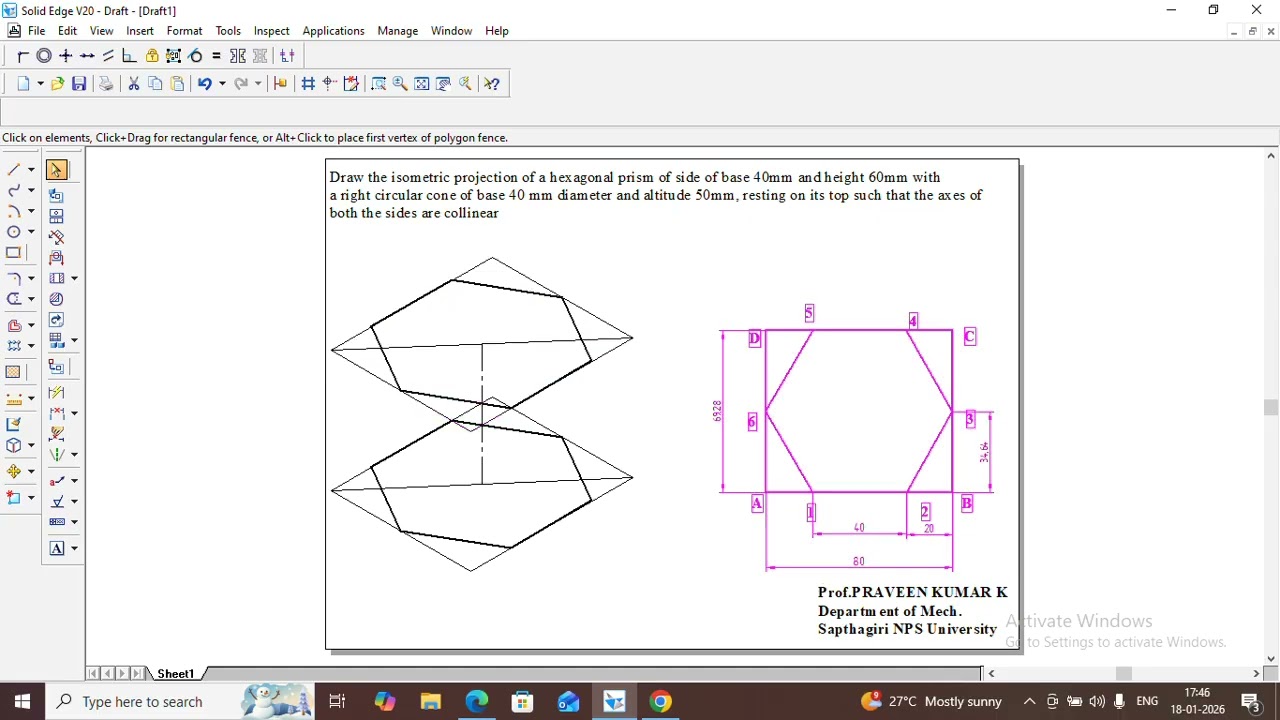Screen dimensions: 1280x720
Task: Save the draft file
Action: tap(79, 84)
